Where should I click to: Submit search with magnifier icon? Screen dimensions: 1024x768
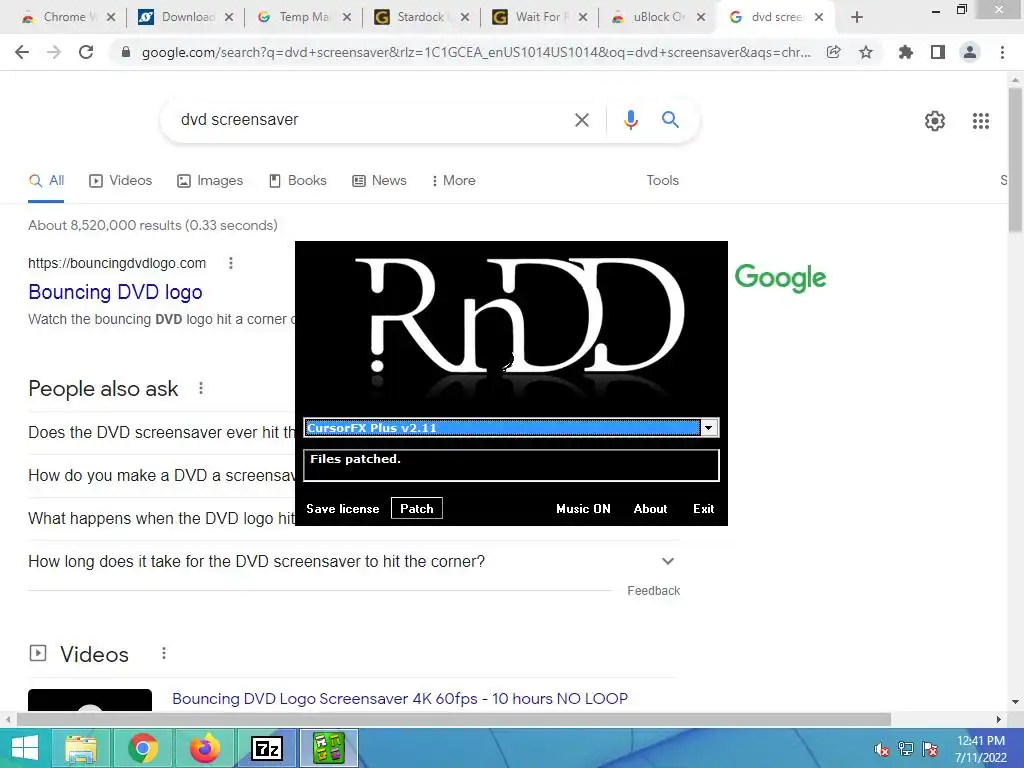pyautogui.click(x=670, y=120)
